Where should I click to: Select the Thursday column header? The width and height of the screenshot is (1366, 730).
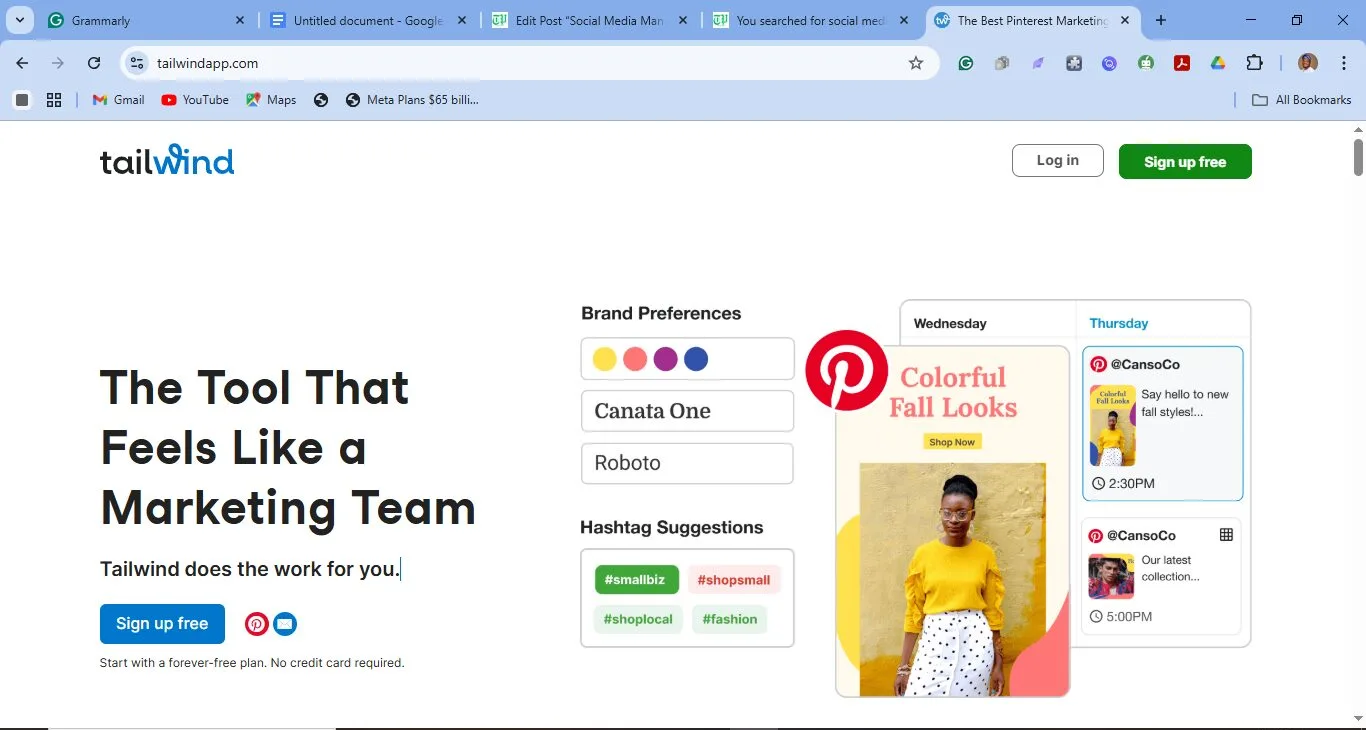tap(1119, 323)
